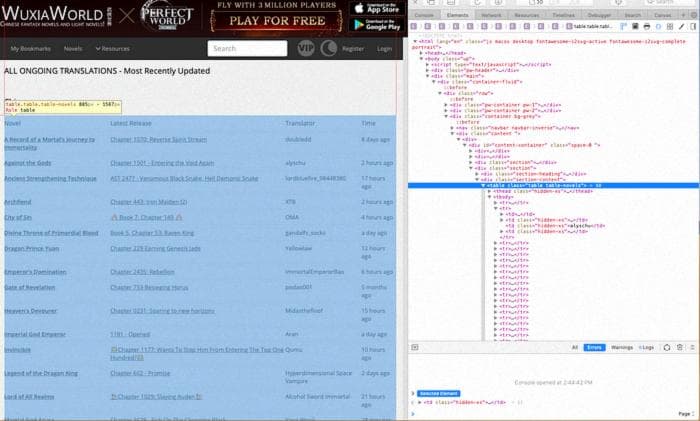This screenshot has width=700, height=421.
Task: Open My Bookmarks in site navbar
Action: click(30, 48)
